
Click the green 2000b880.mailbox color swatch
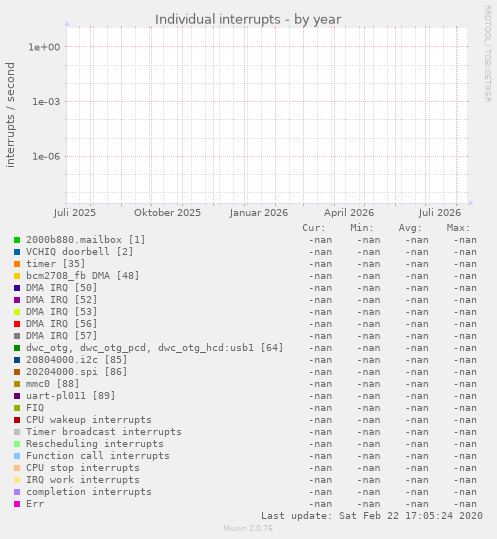17,240
